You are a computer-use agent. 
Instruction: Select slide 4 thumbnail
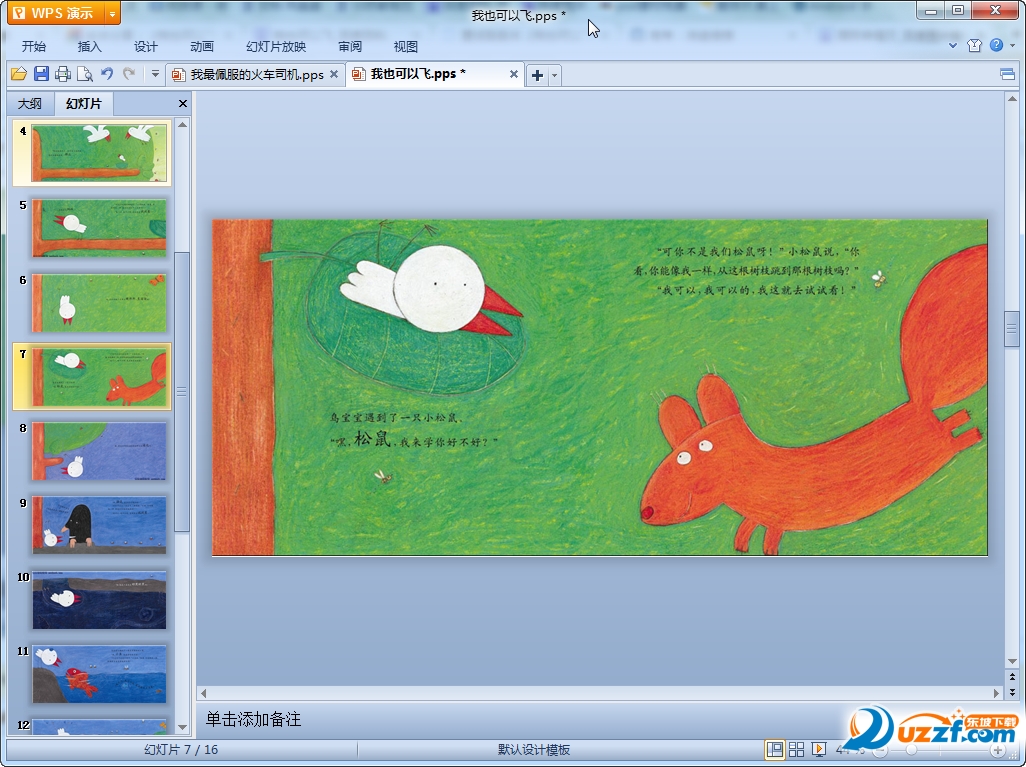point(99,153)
